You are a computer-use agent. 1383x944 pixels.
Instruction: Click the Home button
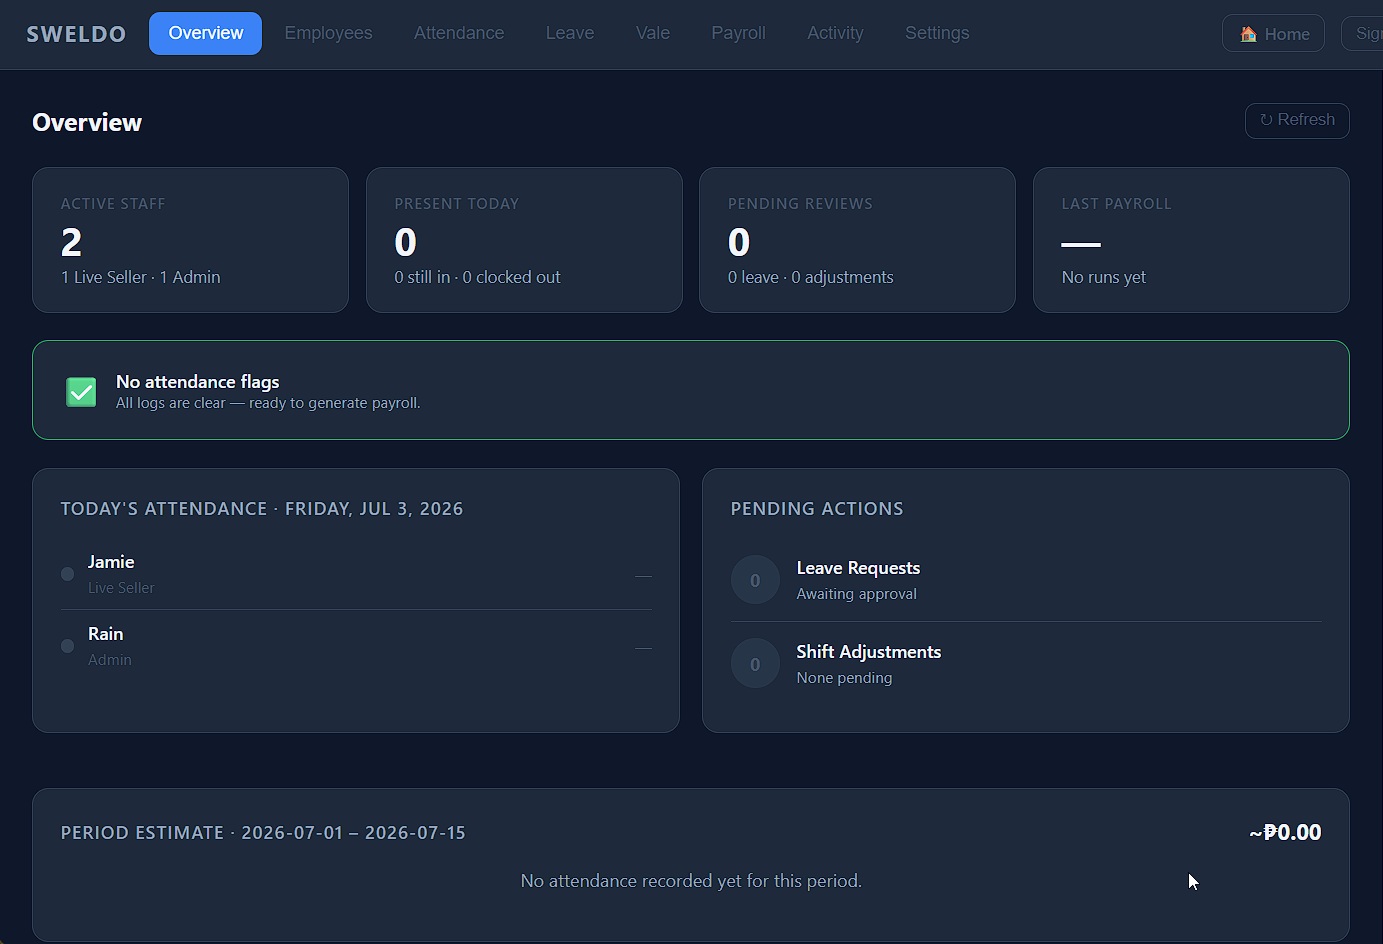point(1273,34)
